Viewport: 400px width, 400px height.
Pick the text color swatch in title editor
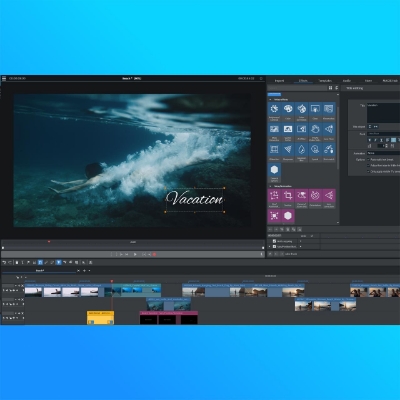394,140
